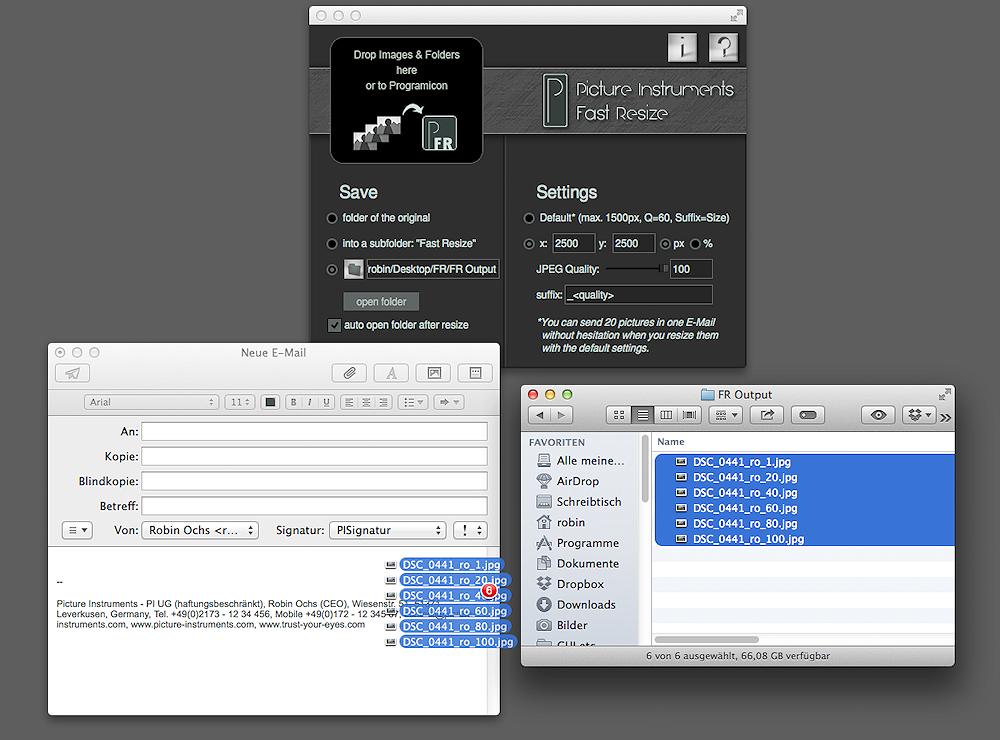
Task: Click the Drop Images & Folders drop zone
Action: coord(406,100)
